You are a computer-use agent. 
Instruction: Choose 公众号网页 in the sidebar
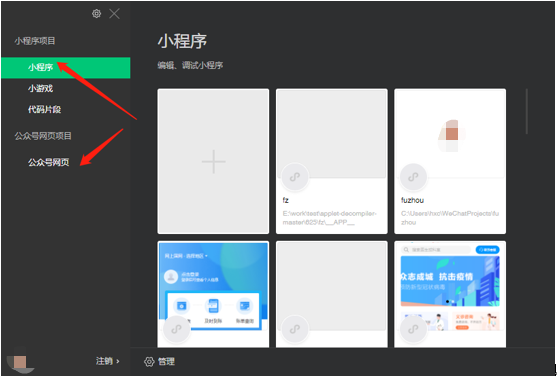pos(49,162)
